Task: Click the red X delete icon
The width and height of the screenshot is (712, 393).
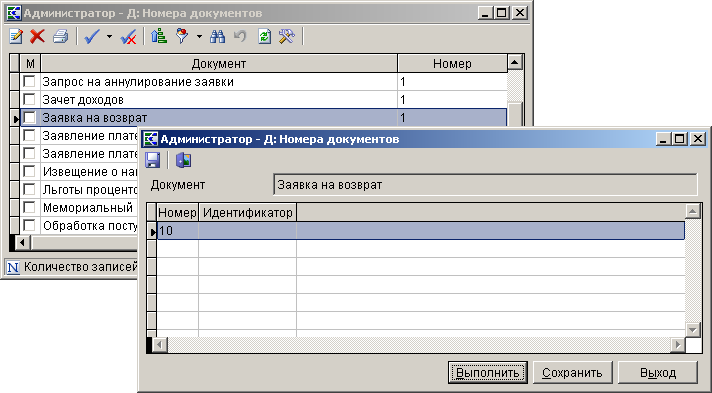Action: tap(37, 36)
